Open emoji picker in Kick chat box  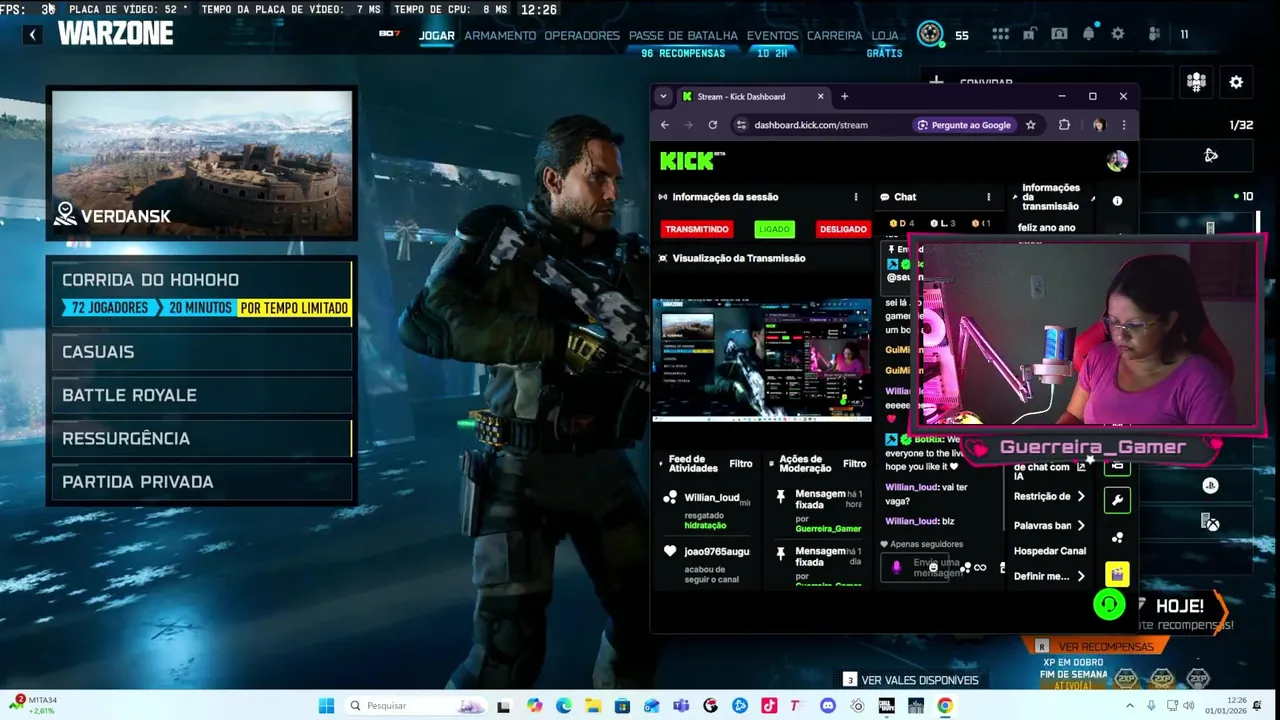pos(933,567)
